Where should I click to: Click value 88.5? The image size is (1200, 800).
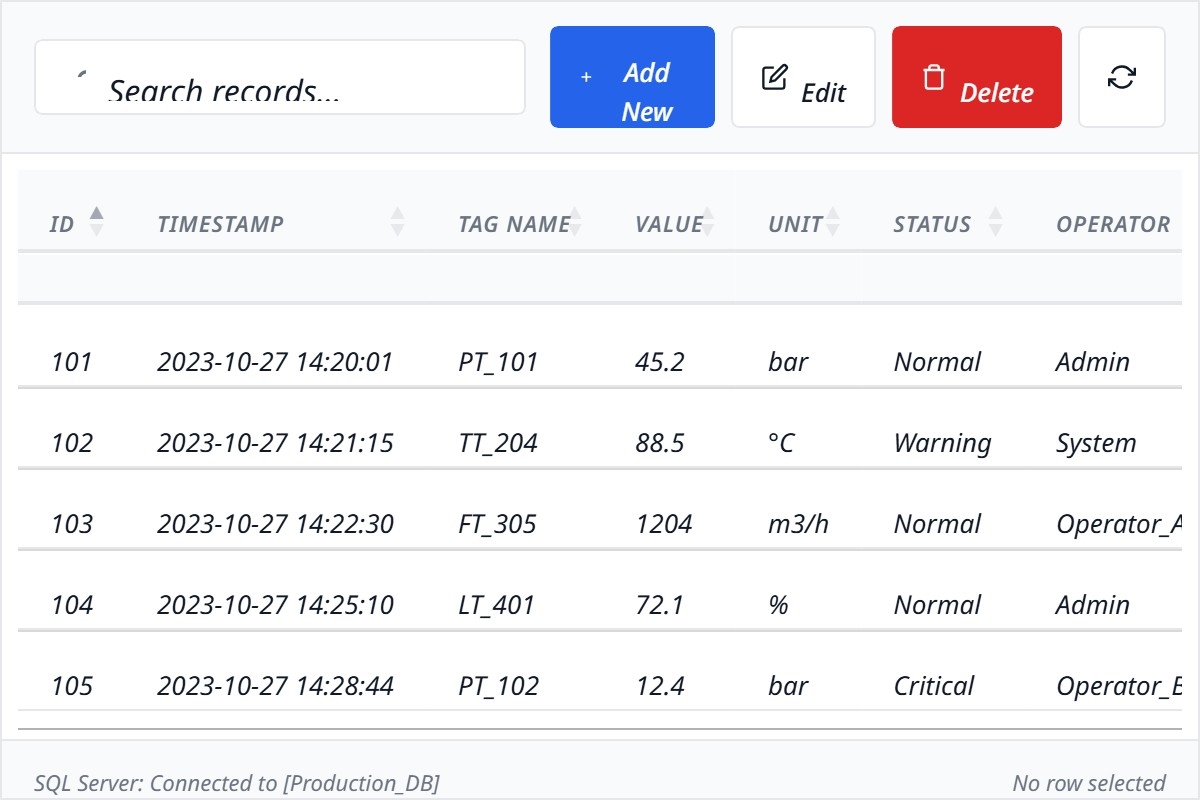click(x=660, y=443)
